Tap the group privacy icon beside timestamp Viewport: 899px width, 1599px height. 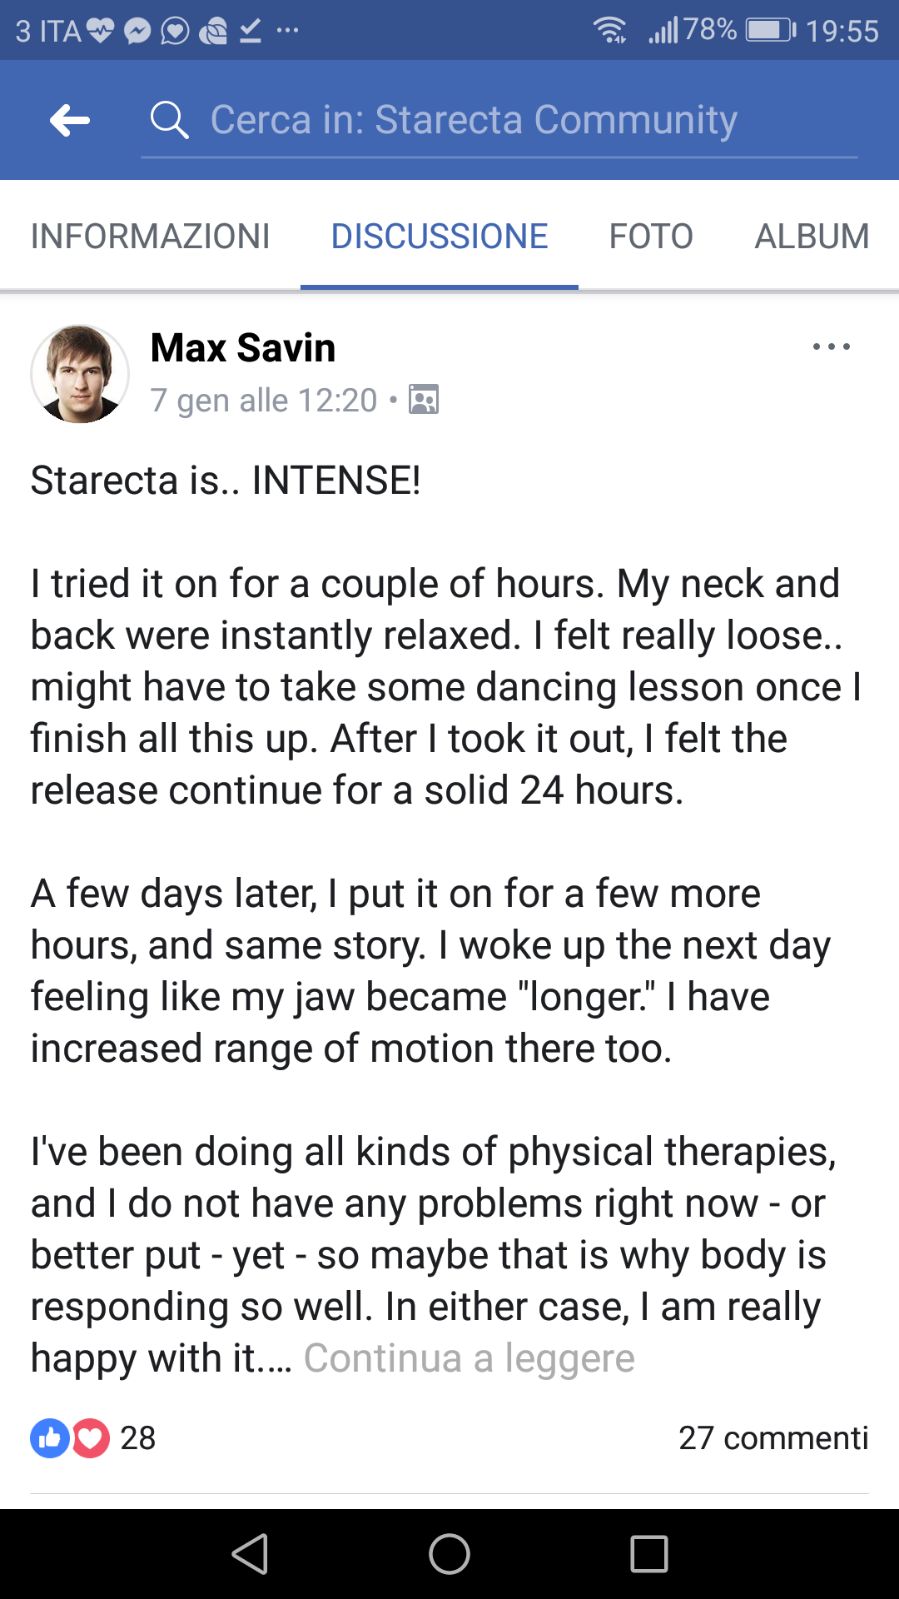tap(424, 400)
